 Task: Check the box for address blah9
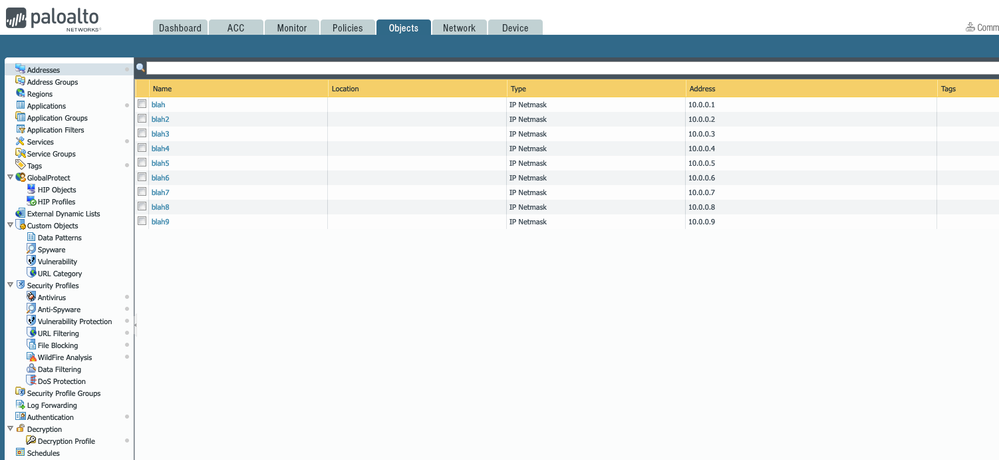coord(142,221)
